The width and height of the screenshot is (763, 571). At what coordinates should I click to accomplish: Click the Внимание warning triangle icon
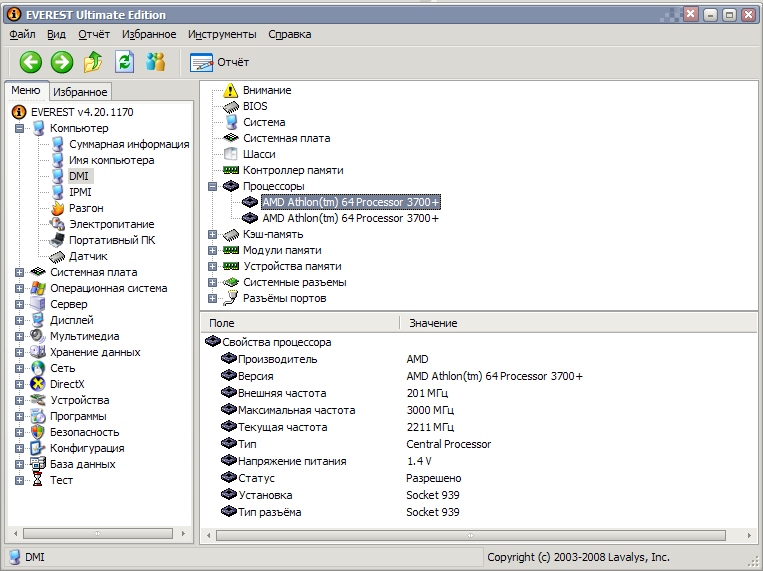231,90
